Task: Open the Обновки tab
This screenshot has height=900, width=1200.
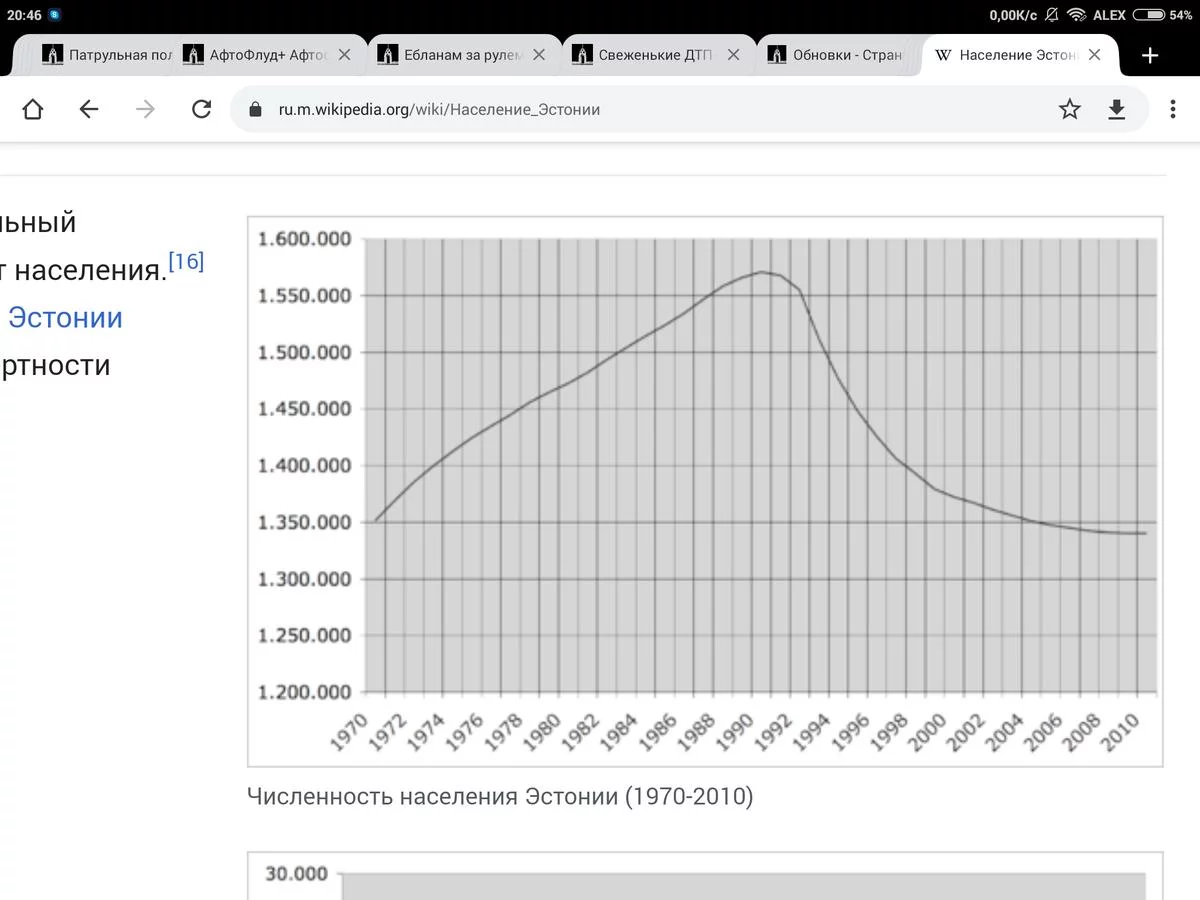Action: [x=845, y=56]
